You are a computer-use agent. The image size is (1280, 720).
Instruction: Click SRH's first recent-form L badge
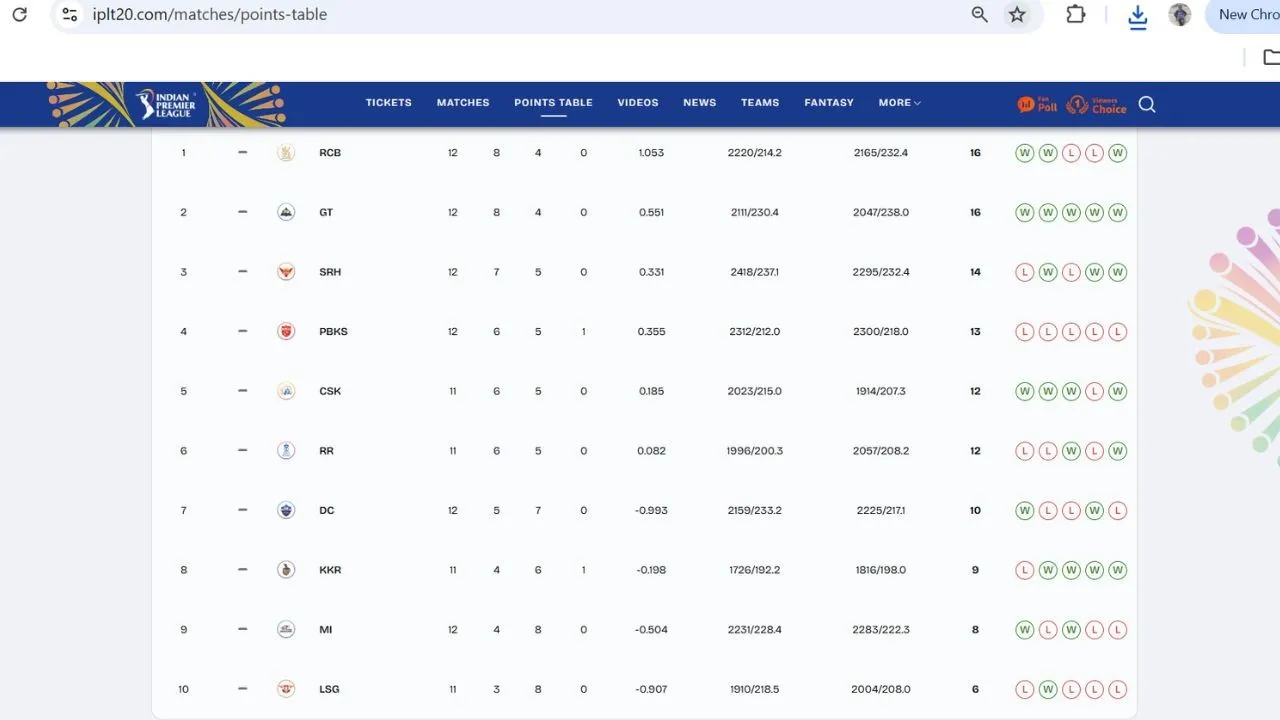pyautogui.click(x=1024, y=272)
